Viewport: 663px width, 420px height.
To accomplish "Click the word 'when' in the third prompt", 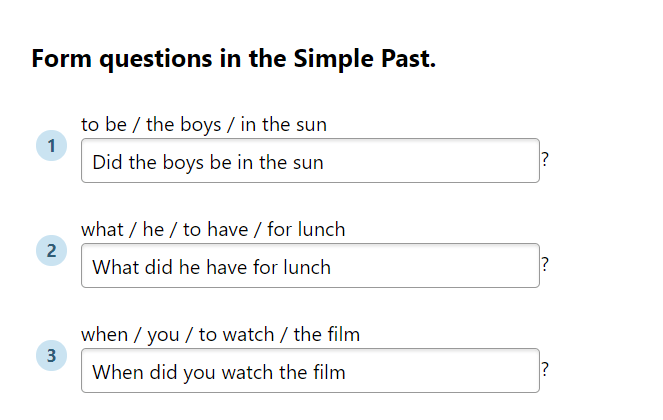I will coord(105,334).
